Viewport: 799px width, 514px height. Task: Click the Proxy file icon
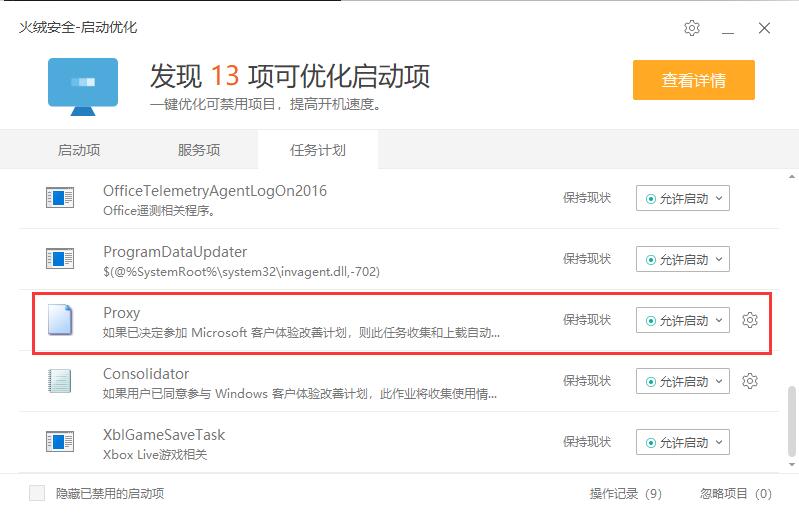pos(60,320)
